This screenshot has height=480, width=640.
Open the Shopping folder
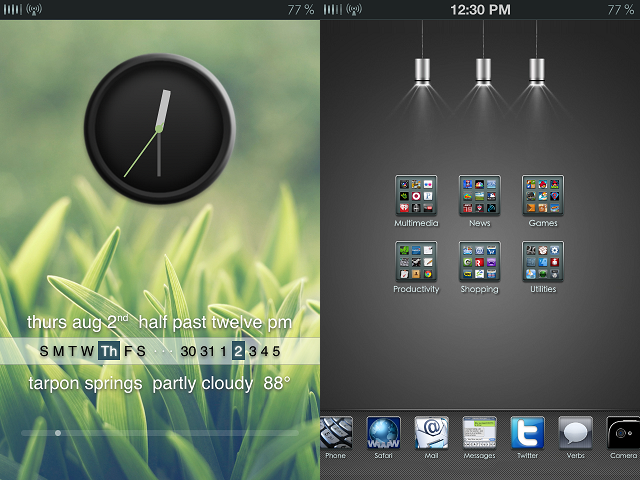(x=480, y=261)
